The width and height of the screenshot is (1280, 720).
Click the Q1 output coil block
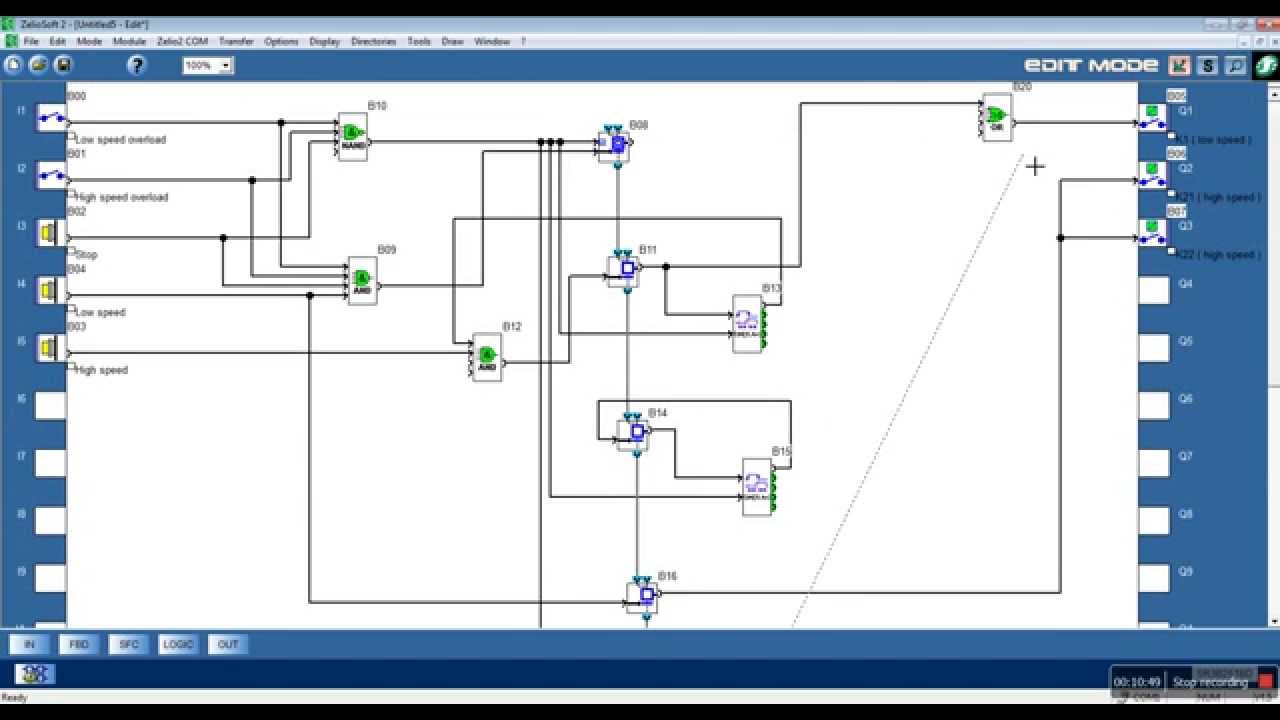(x=1154, y=118)
